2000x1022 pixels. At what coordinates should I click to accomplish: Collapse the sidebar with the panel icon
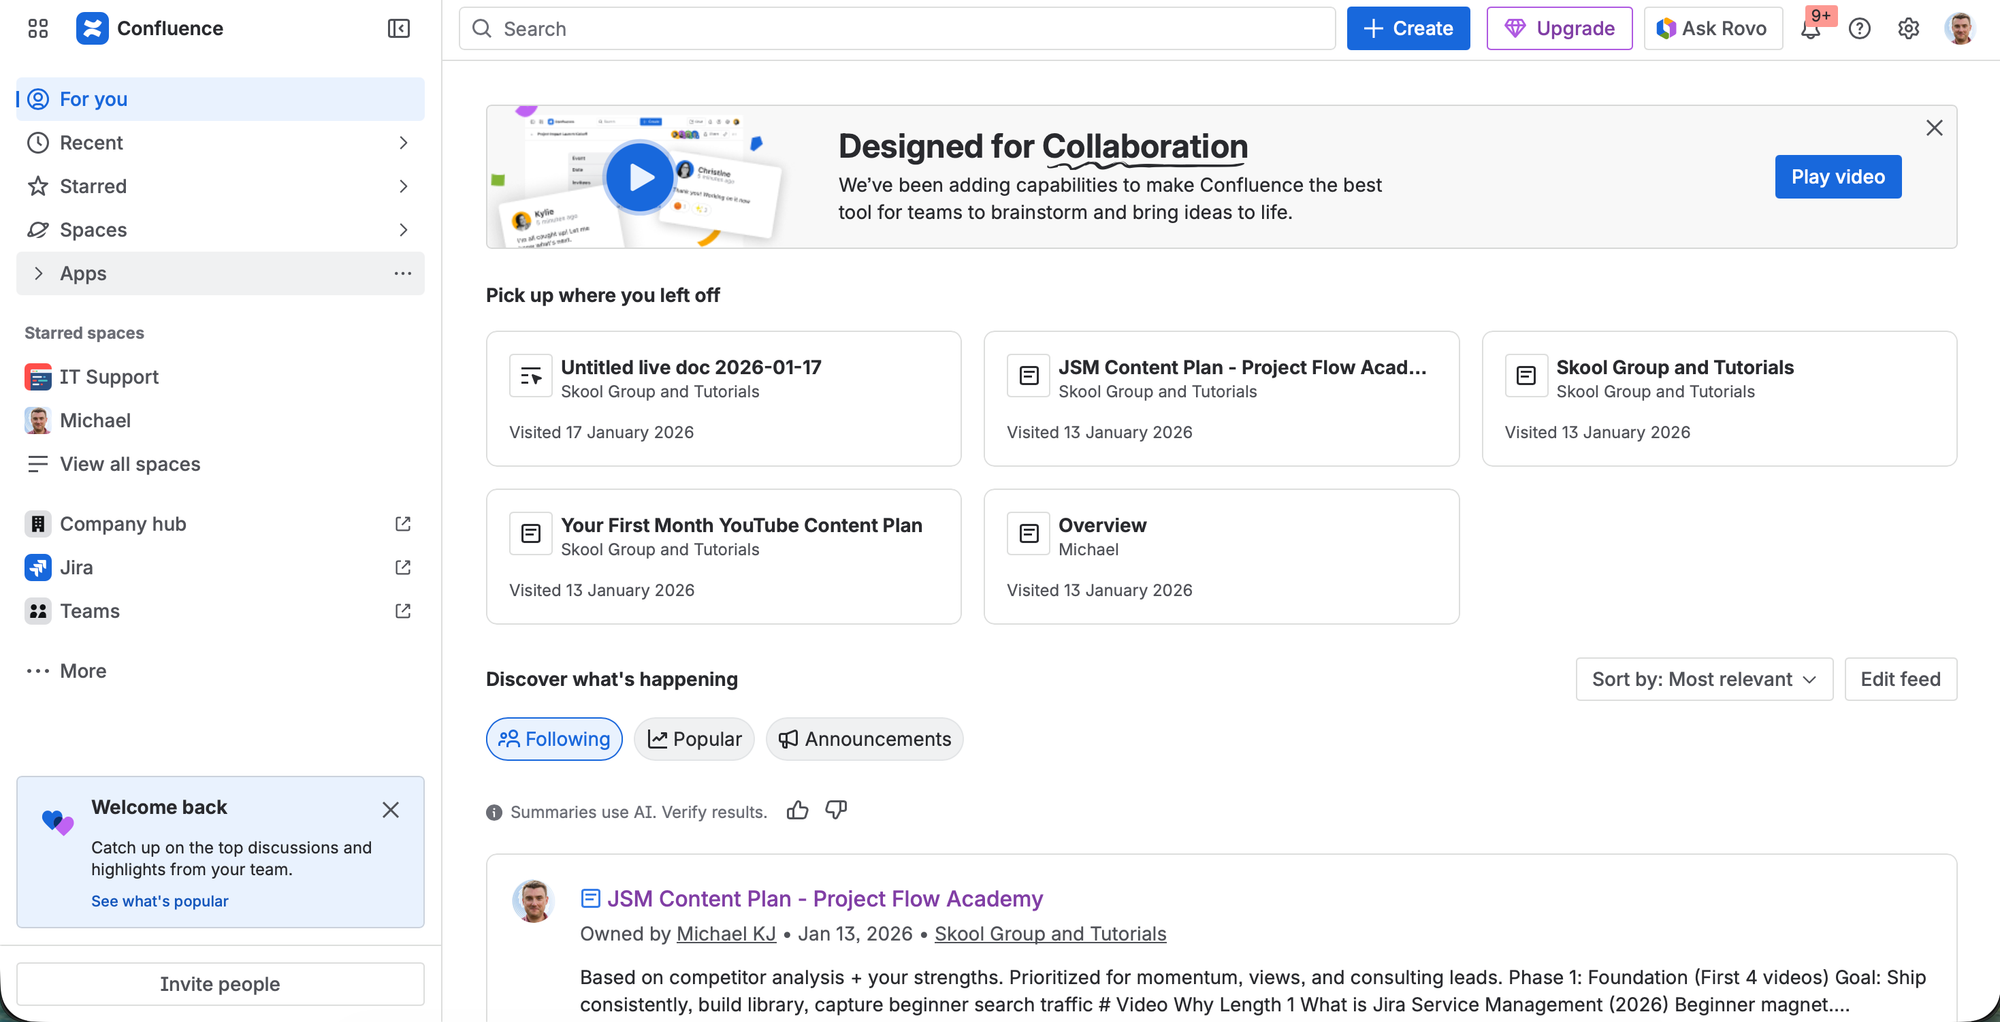point(398,29)
